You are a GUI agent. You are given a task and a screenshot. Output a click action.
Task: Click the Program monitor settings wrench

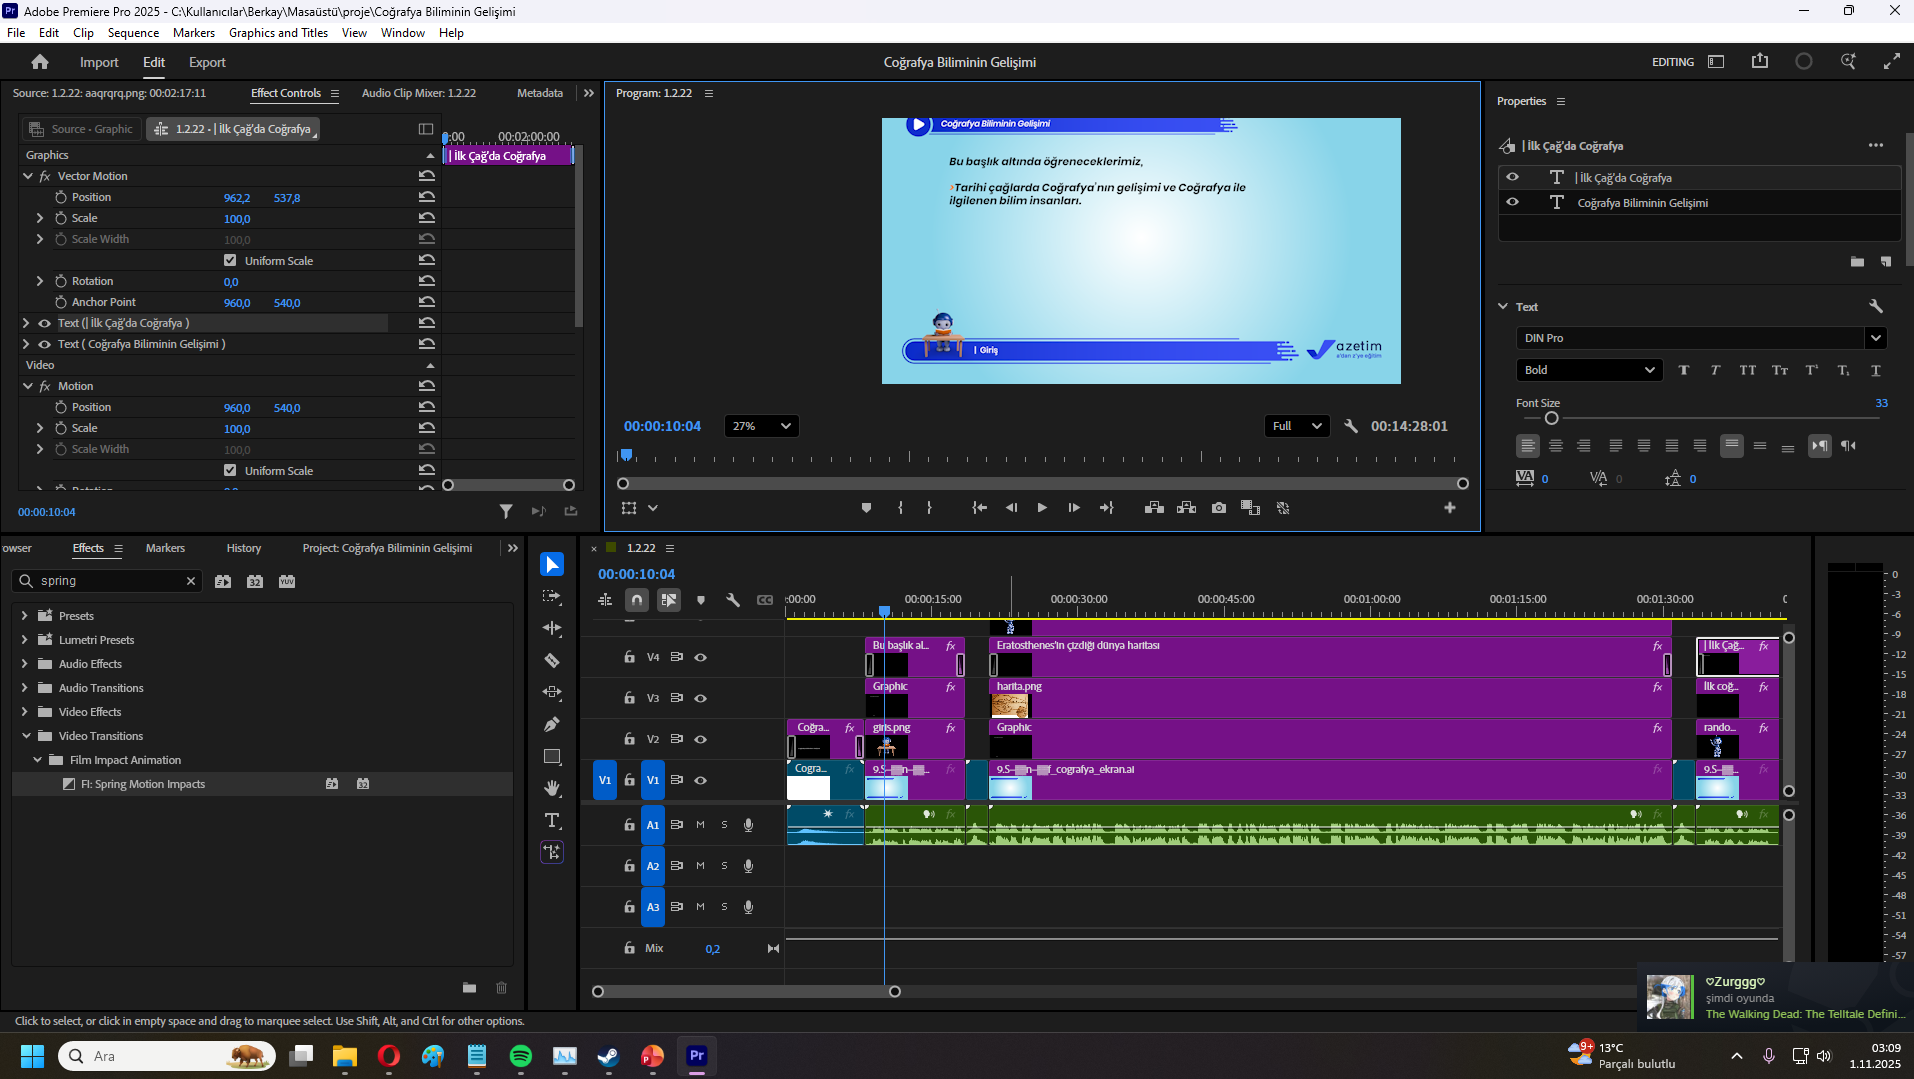tap(1351, 426)
